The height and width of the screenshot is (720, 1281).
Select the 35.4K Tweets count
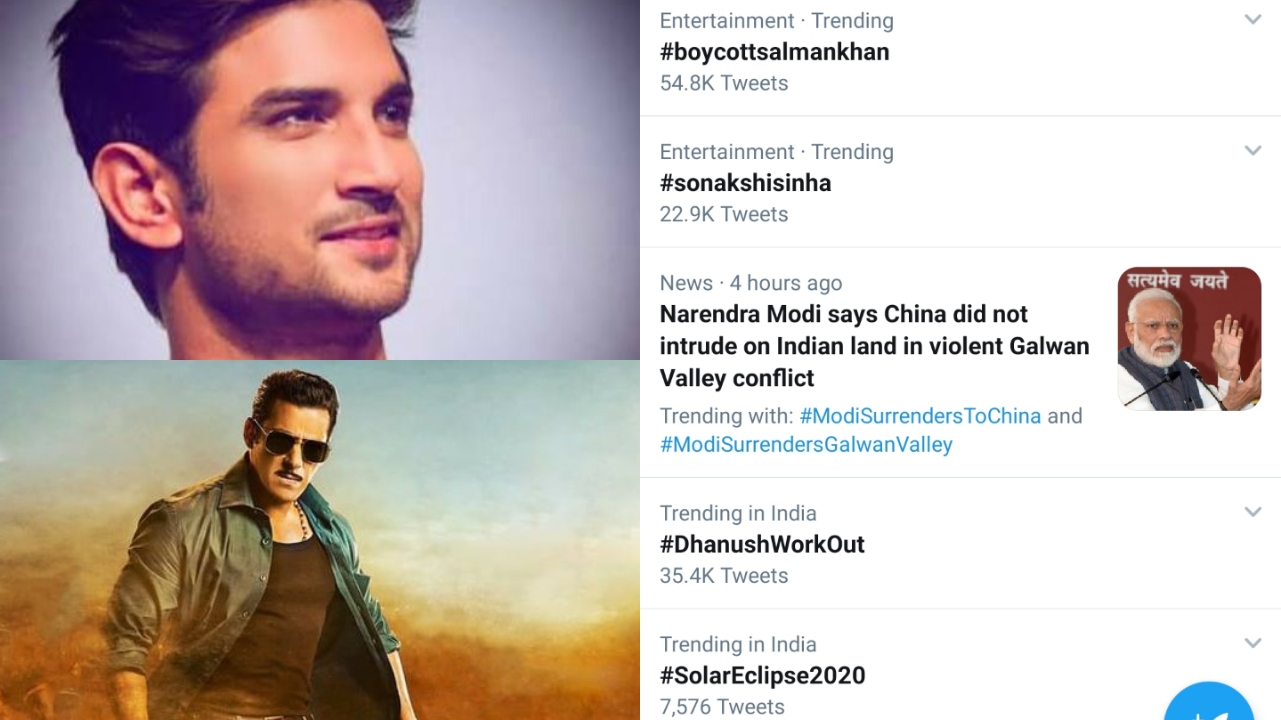(724, 576)
